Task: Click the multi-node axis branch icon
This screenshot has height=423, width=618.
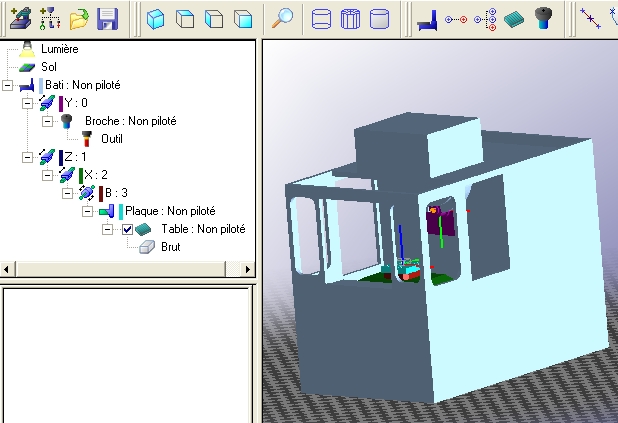Action: pyautogui.click(x=485, y=19)
